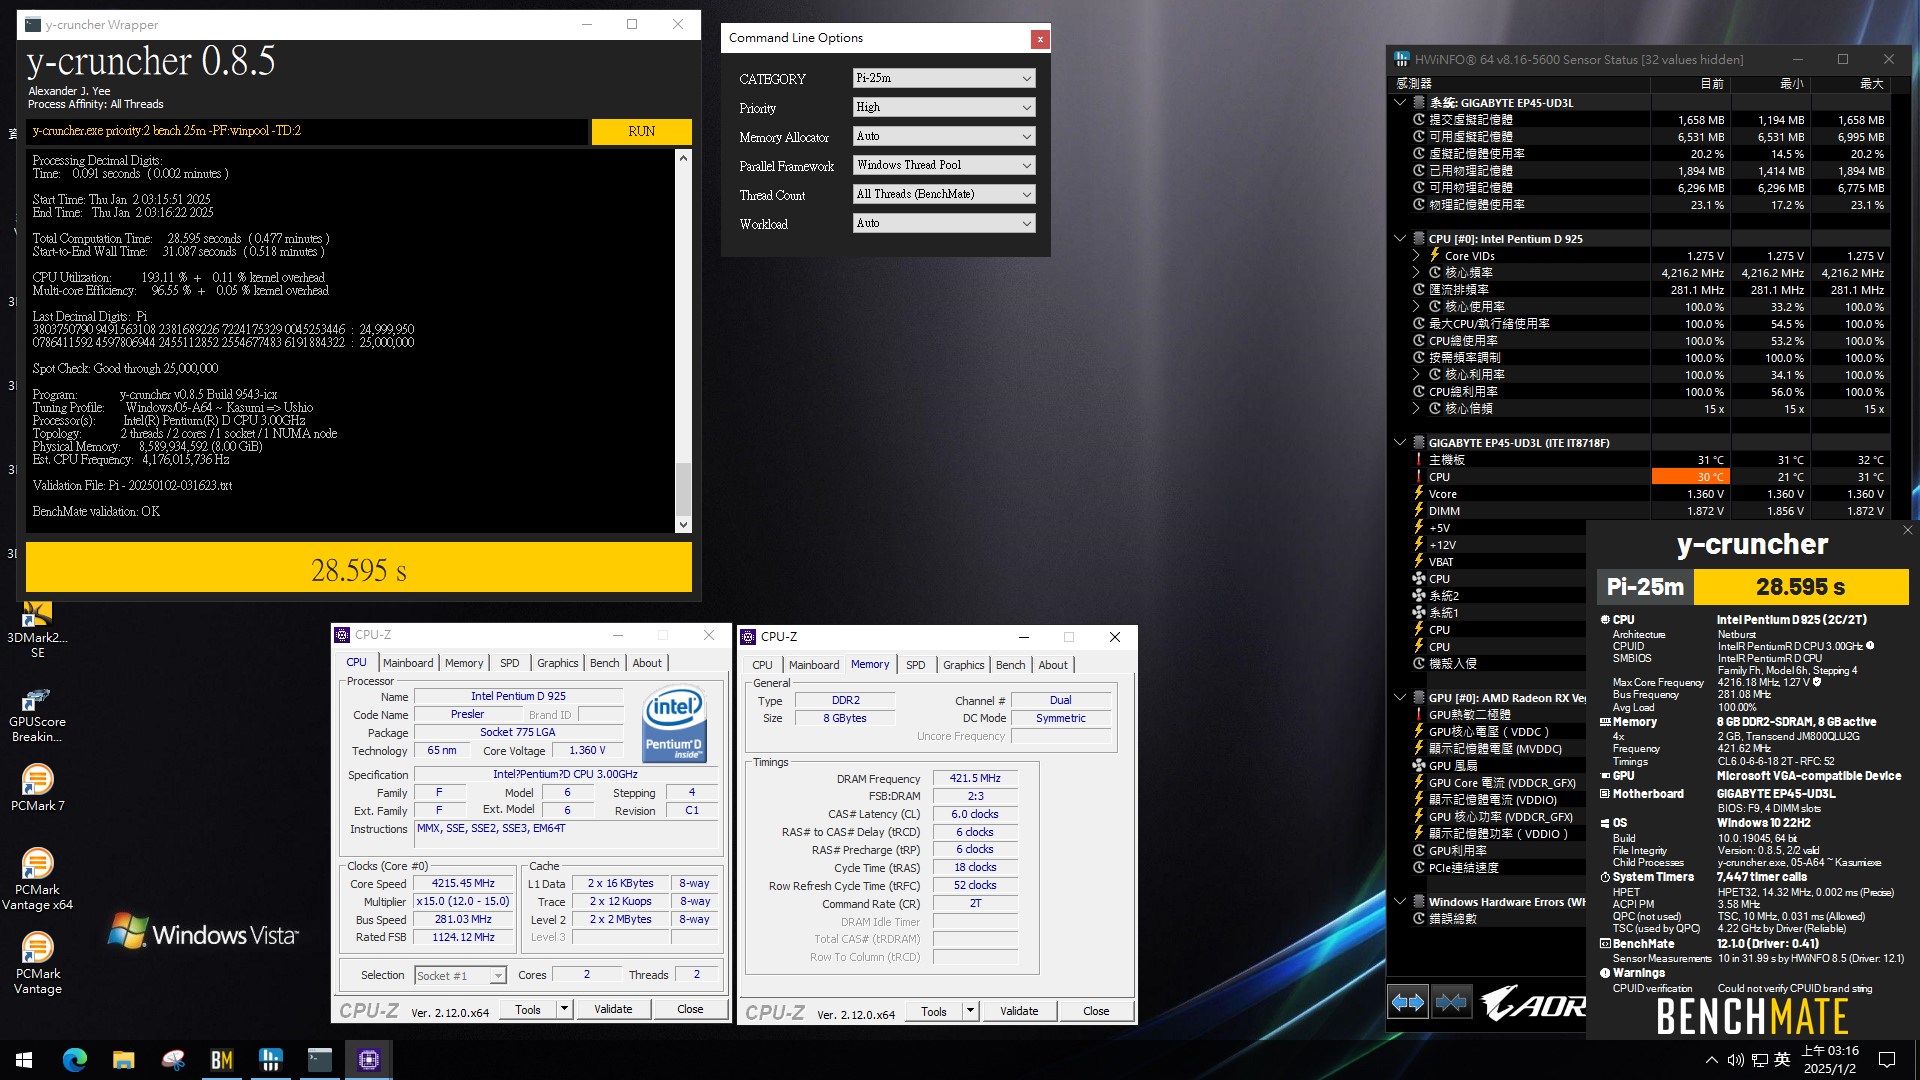Viewport: 1920px width, 1080px height.
Task: Open Graphics tab in right CPU-Z window
Action: [963, 665]
